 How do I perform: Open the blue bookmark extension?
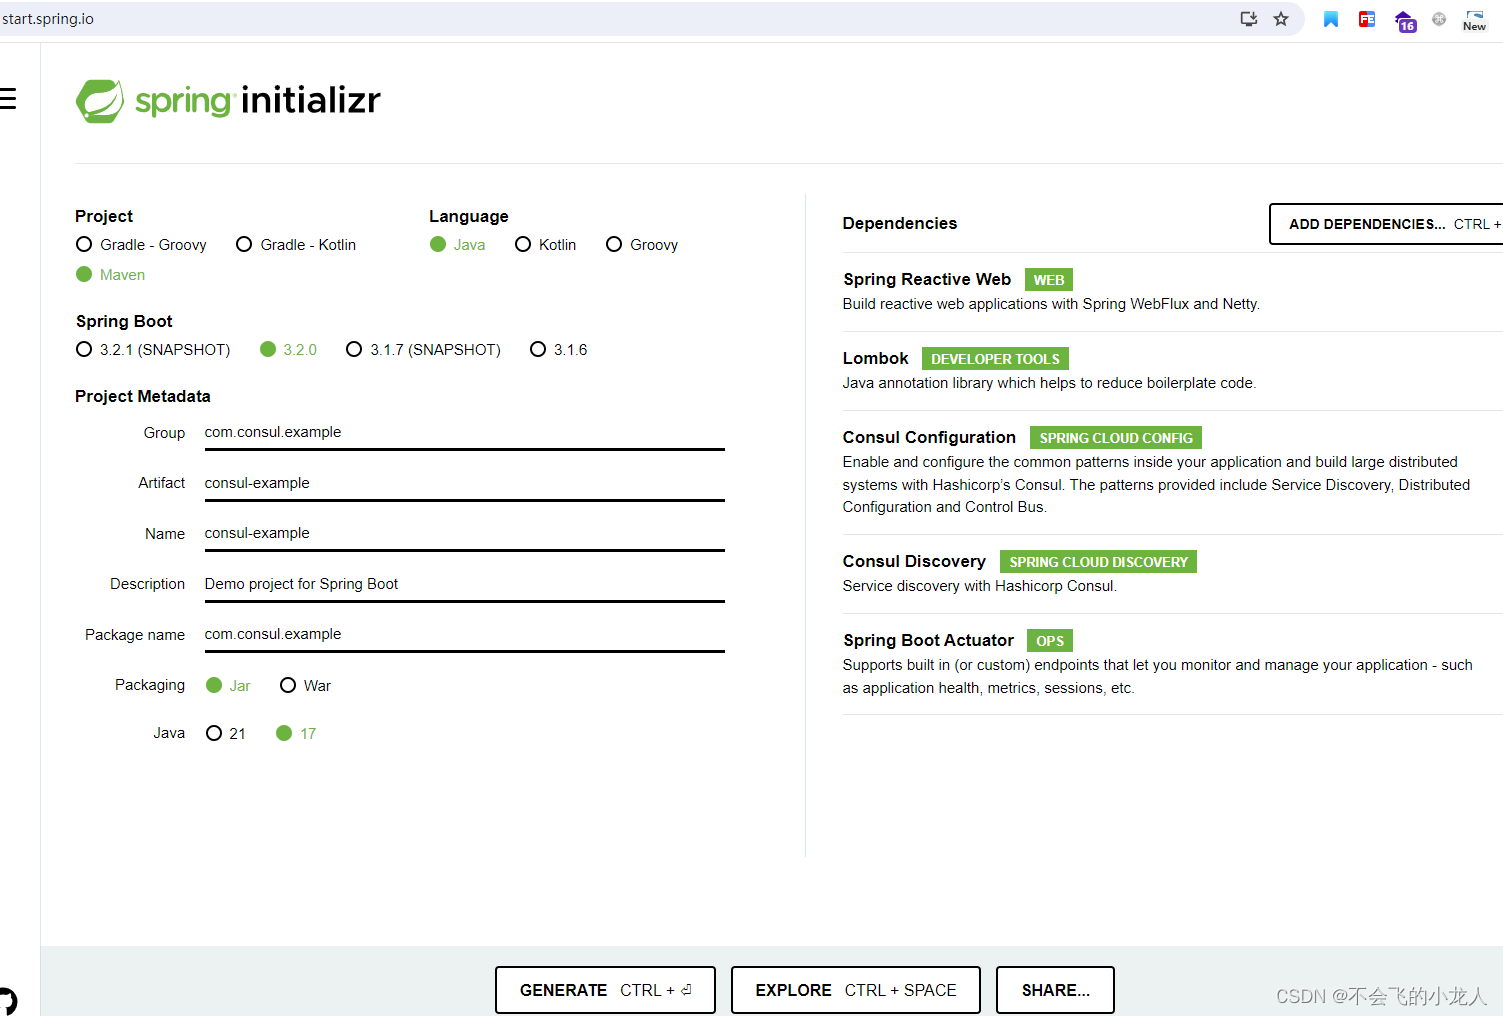point(1331,19)
